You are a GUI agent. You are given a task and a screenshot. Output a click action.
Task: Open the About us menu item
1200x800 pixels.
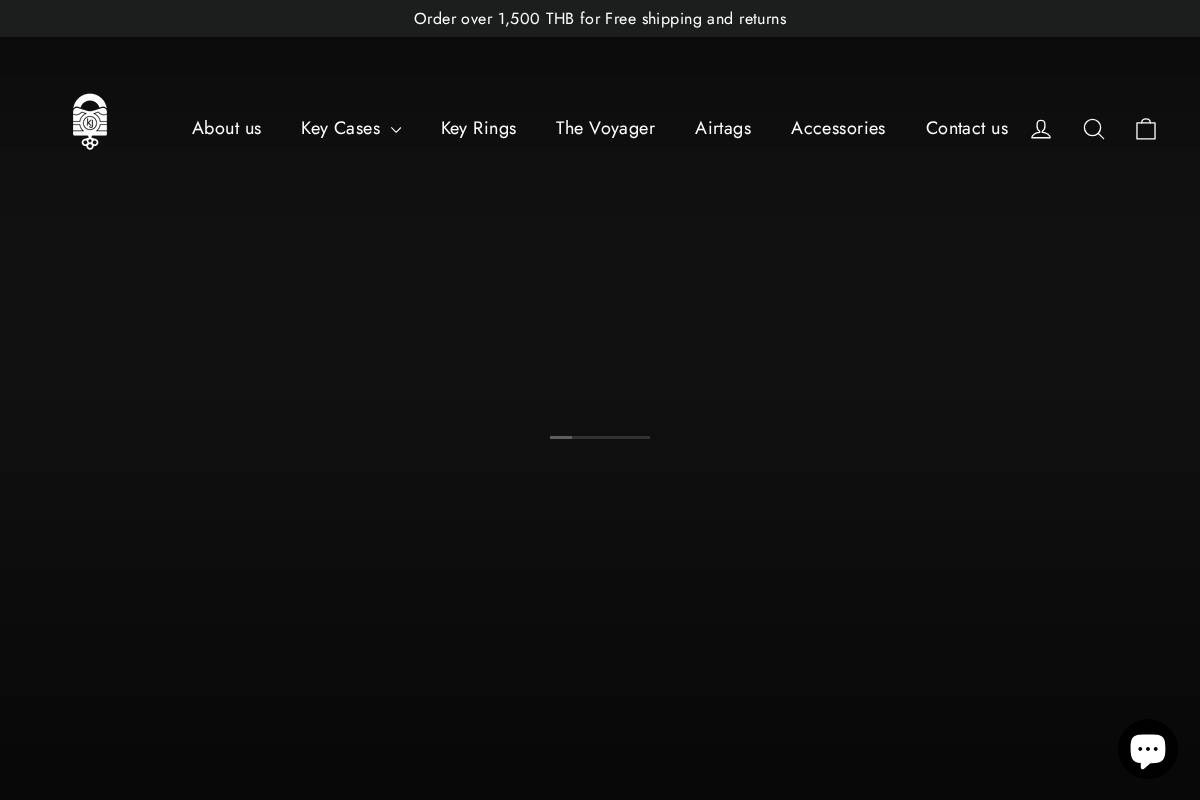pyautogui.click(x=226, y=128)
